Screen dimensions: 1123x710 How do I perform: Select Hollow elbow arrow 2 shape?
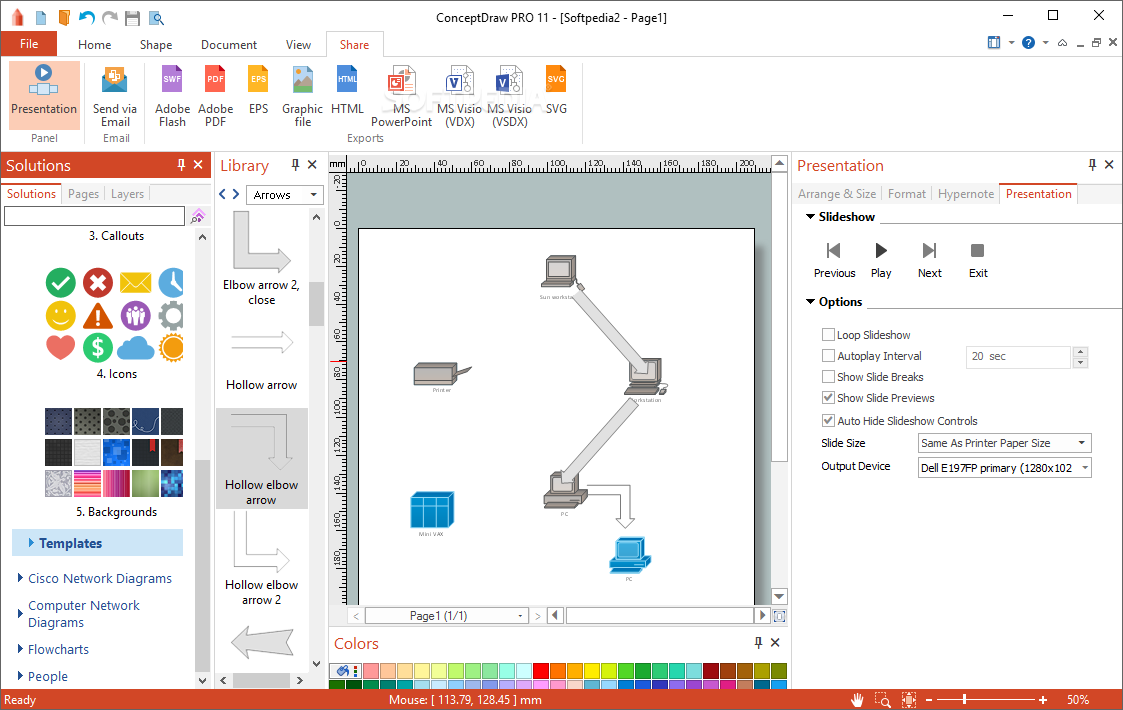(x=261, y=559)
